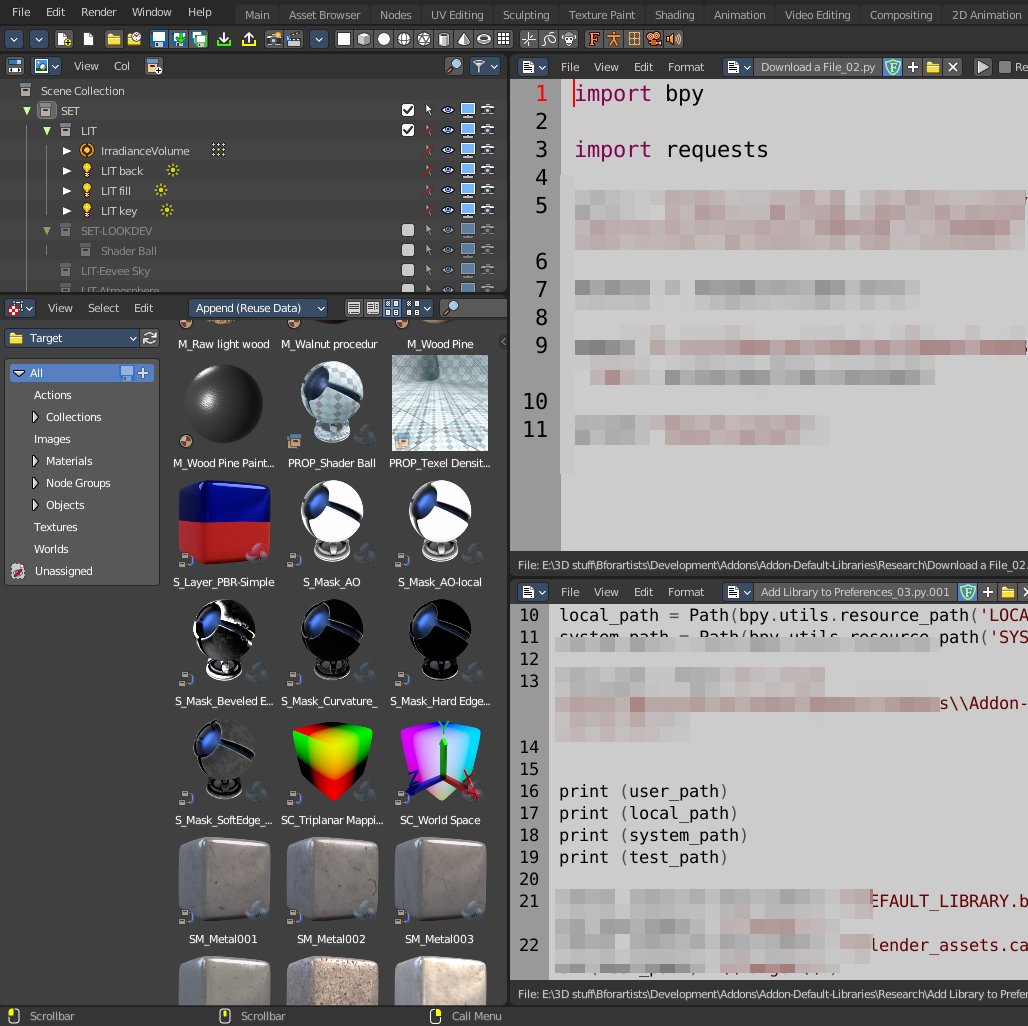This screenshot has width=1028, height=1026.
Task: Refresh the Target asset library
Action: click(x=150, y=338)
